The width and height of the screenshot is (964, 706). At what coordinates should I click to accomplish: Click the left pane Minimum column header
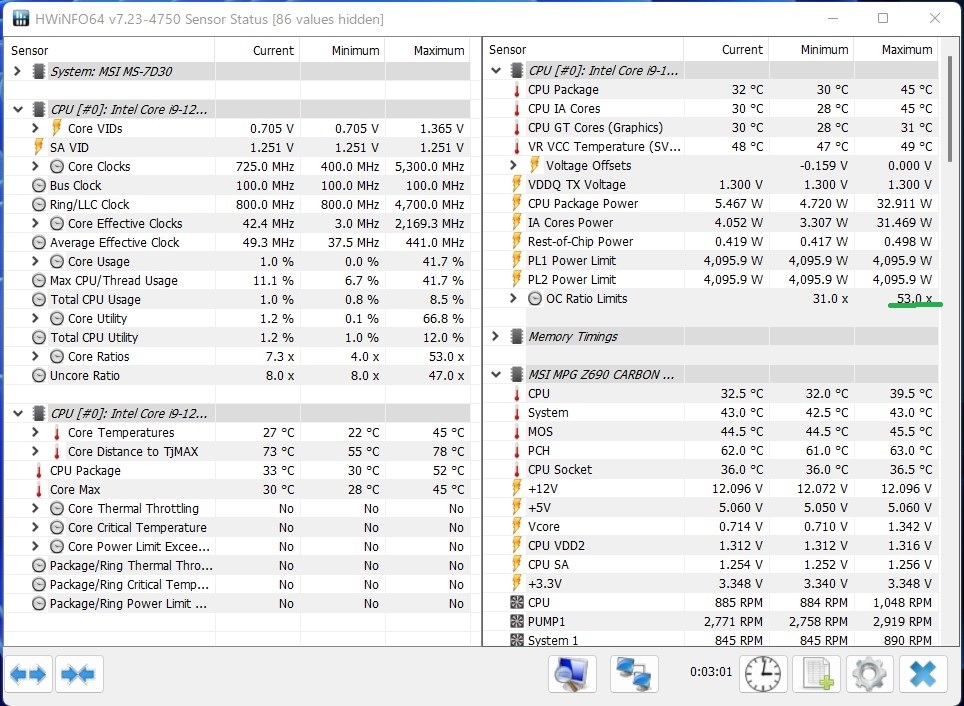pos(342,50)
